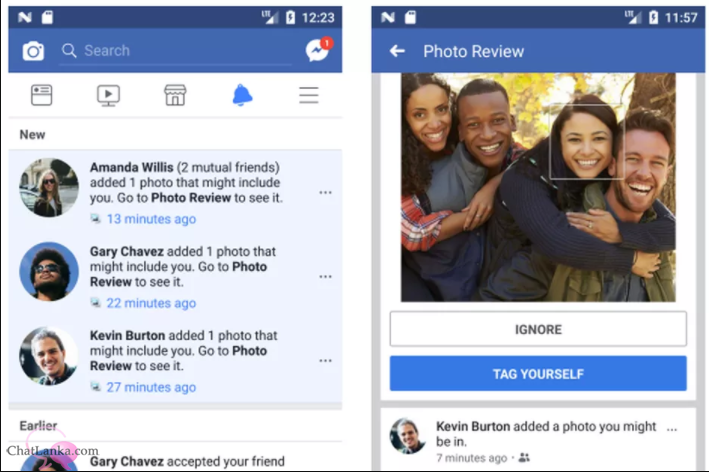Click the photo icon beside '13 minutes ago'
Image resolution: width=709 pixels, height=472 pixels.
click(x=95, y=219)
